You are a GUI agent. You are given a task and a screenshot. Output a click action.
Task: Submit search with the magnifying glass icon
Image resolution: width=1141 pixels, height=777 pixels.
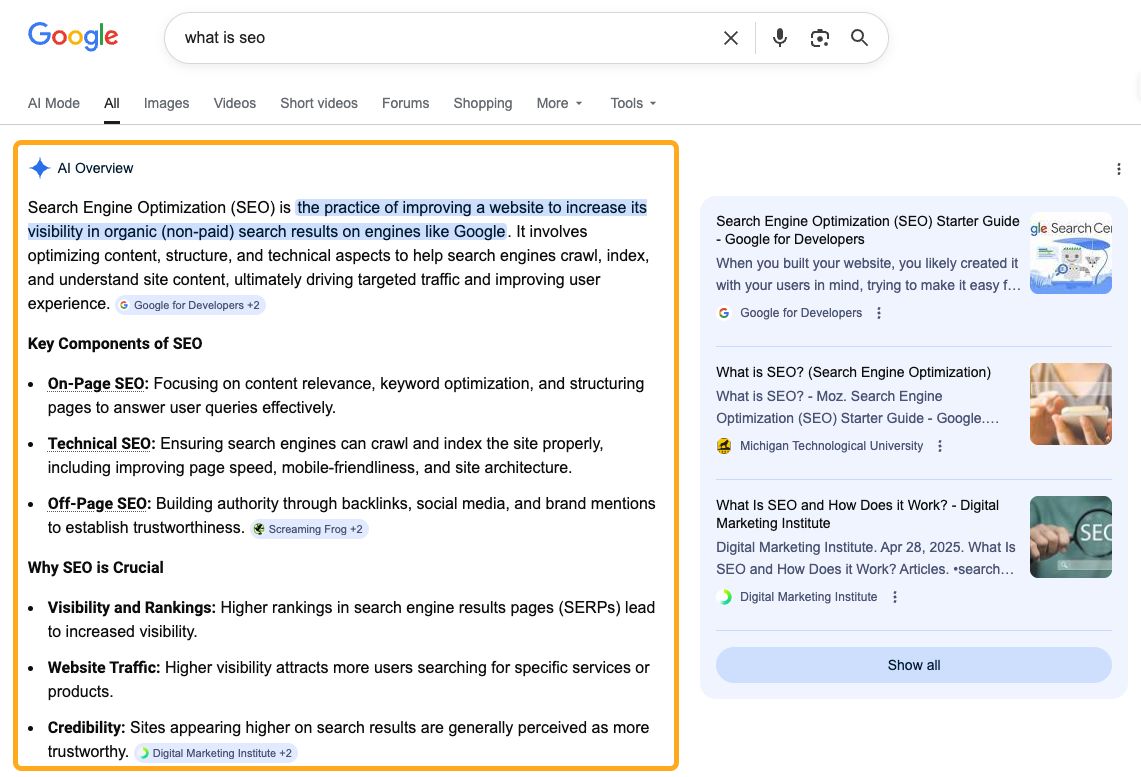(859, 38)
